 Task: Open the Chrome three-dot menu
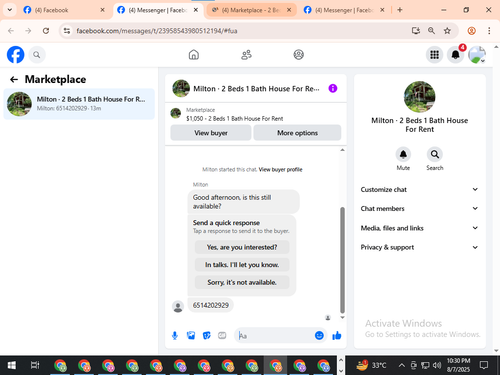click(489, 31)
